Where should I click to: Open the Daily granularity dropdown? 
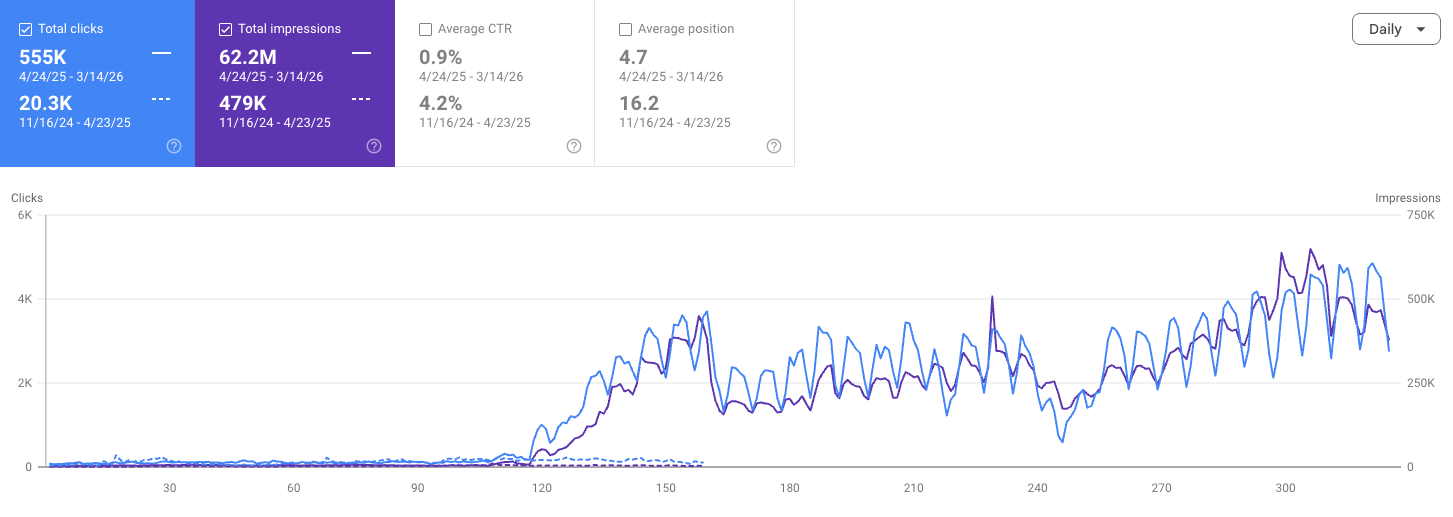(x=1396, y=29)
